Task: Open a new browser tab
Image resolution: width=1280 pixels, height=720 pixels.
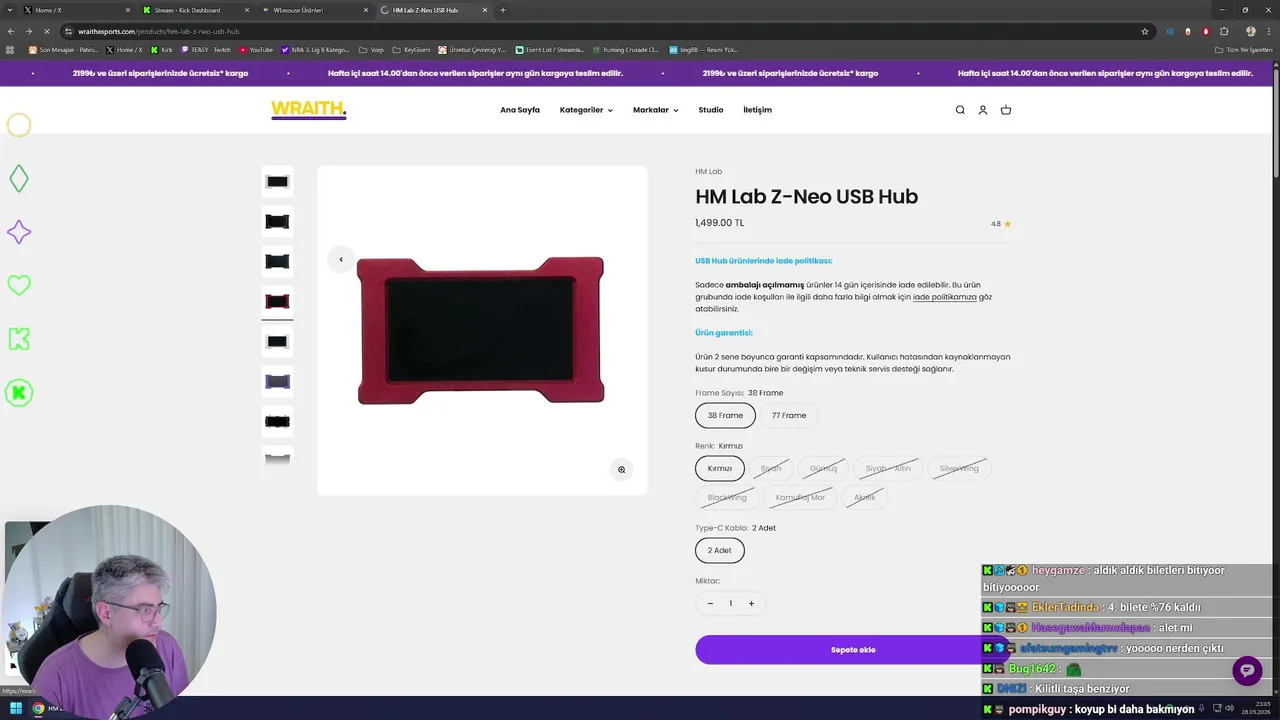Action: point(502,10)
